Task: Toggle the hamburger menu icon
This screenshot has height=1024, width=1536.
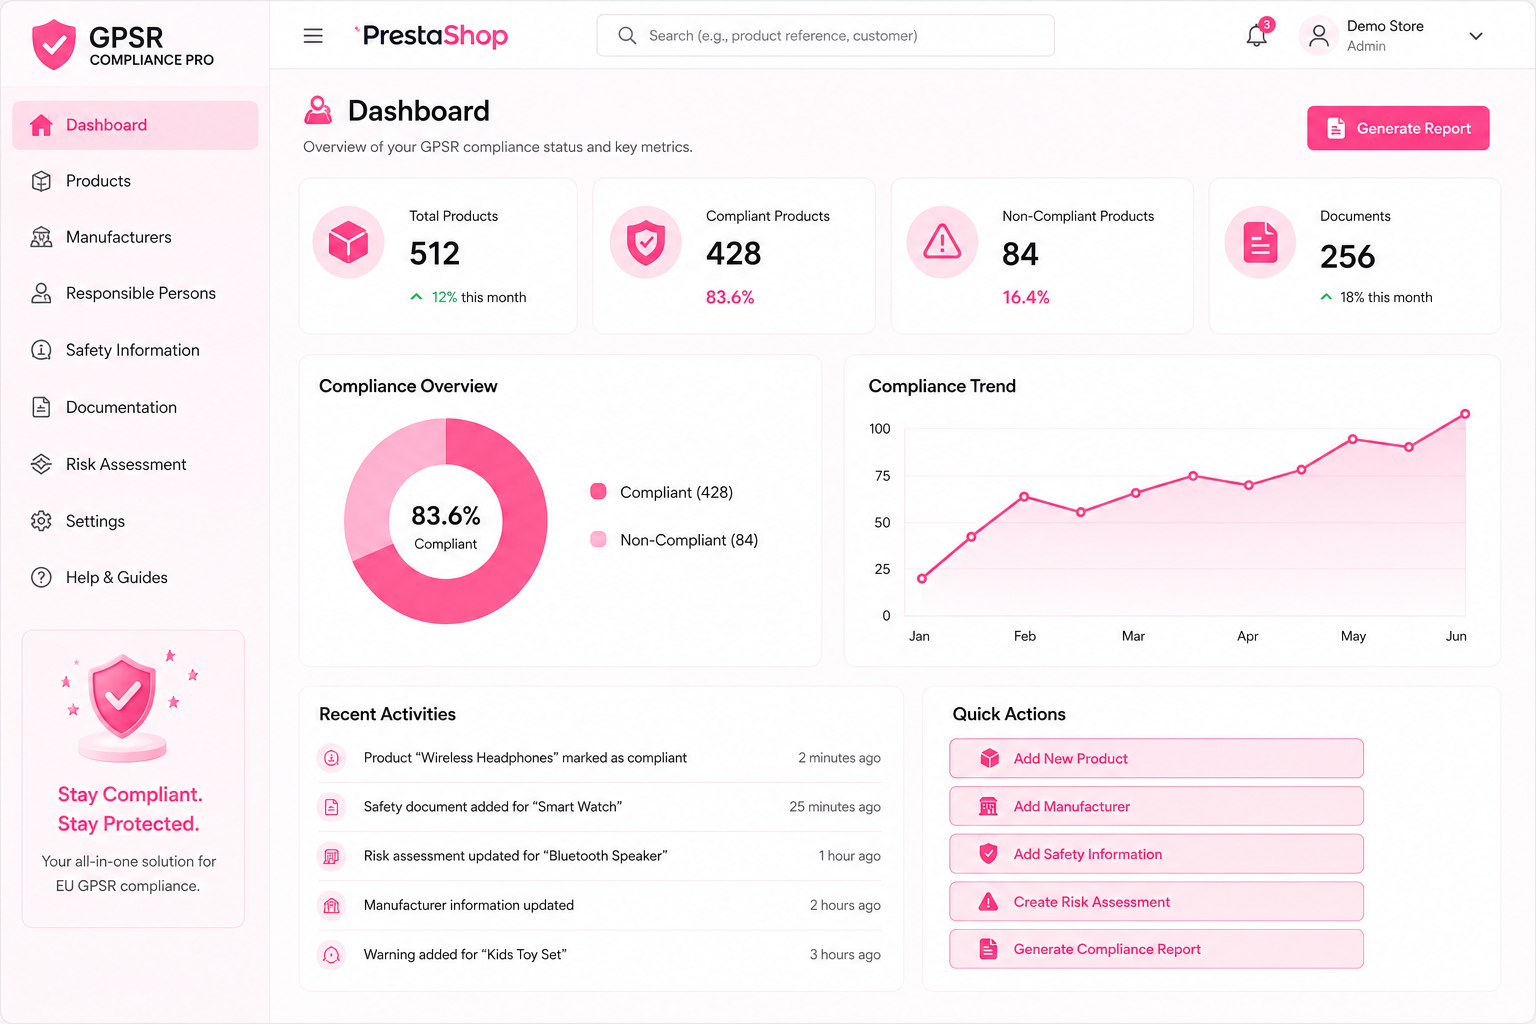Action: pyautogui.click(x=313, y=36)
